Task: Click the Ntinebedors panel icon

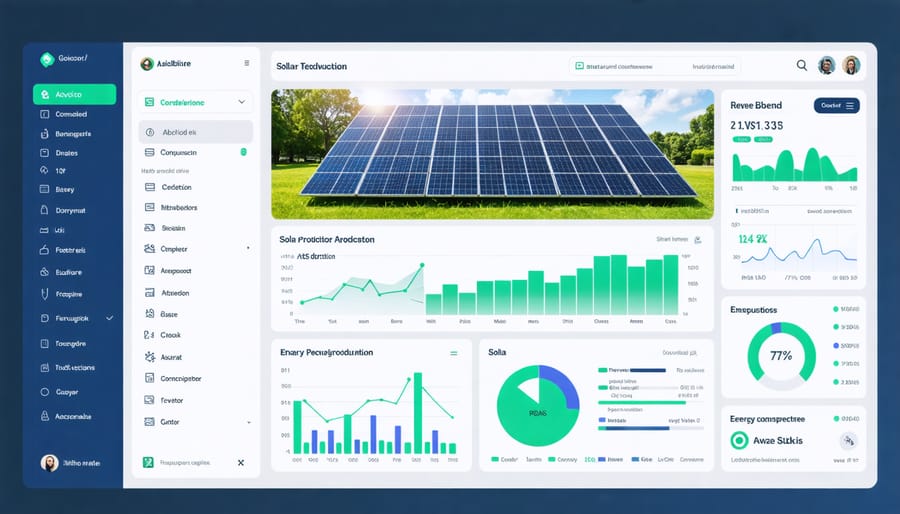Action: [x=150, y=207]
